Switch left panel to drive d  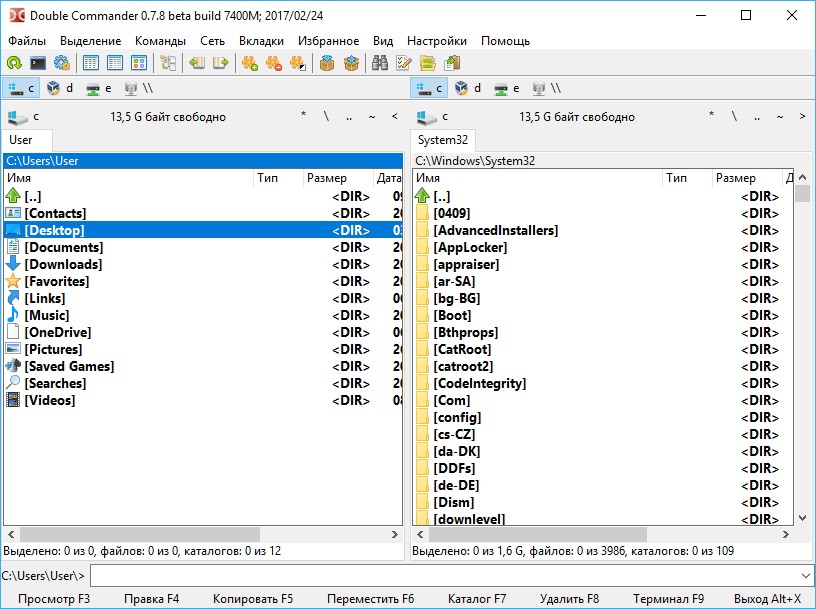pyautogui.click(x=60, y=88)
